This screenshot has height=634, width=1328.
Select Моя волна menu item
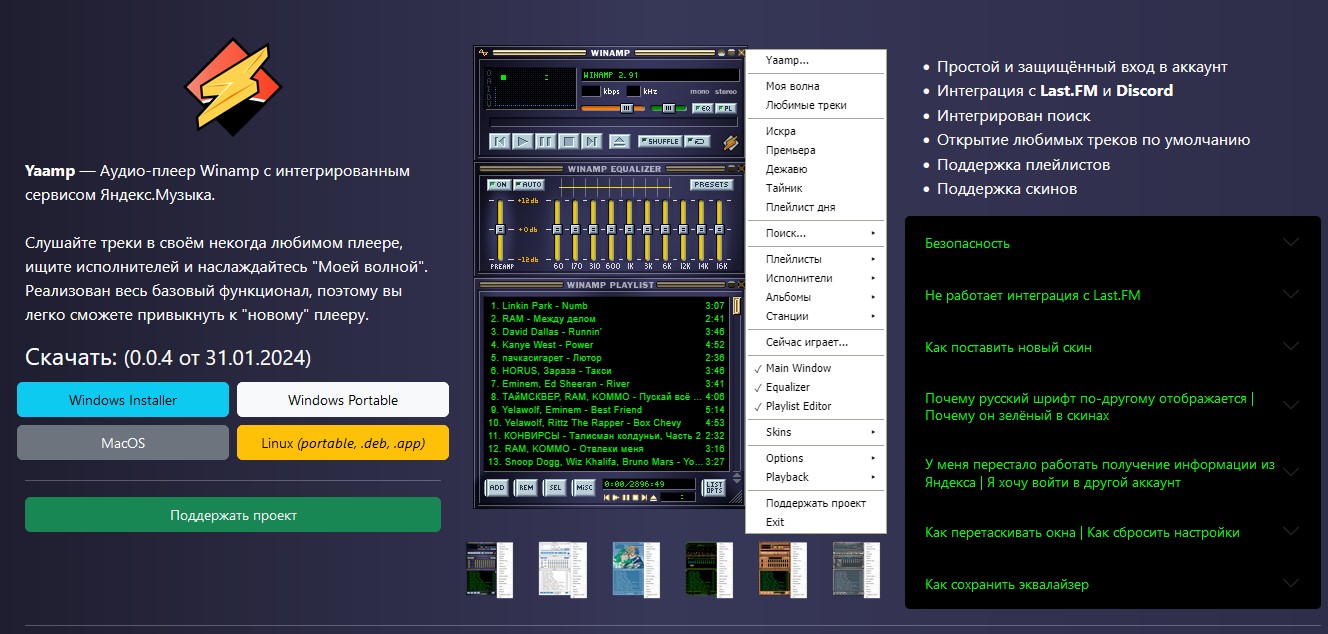click(x=816, y=87)
